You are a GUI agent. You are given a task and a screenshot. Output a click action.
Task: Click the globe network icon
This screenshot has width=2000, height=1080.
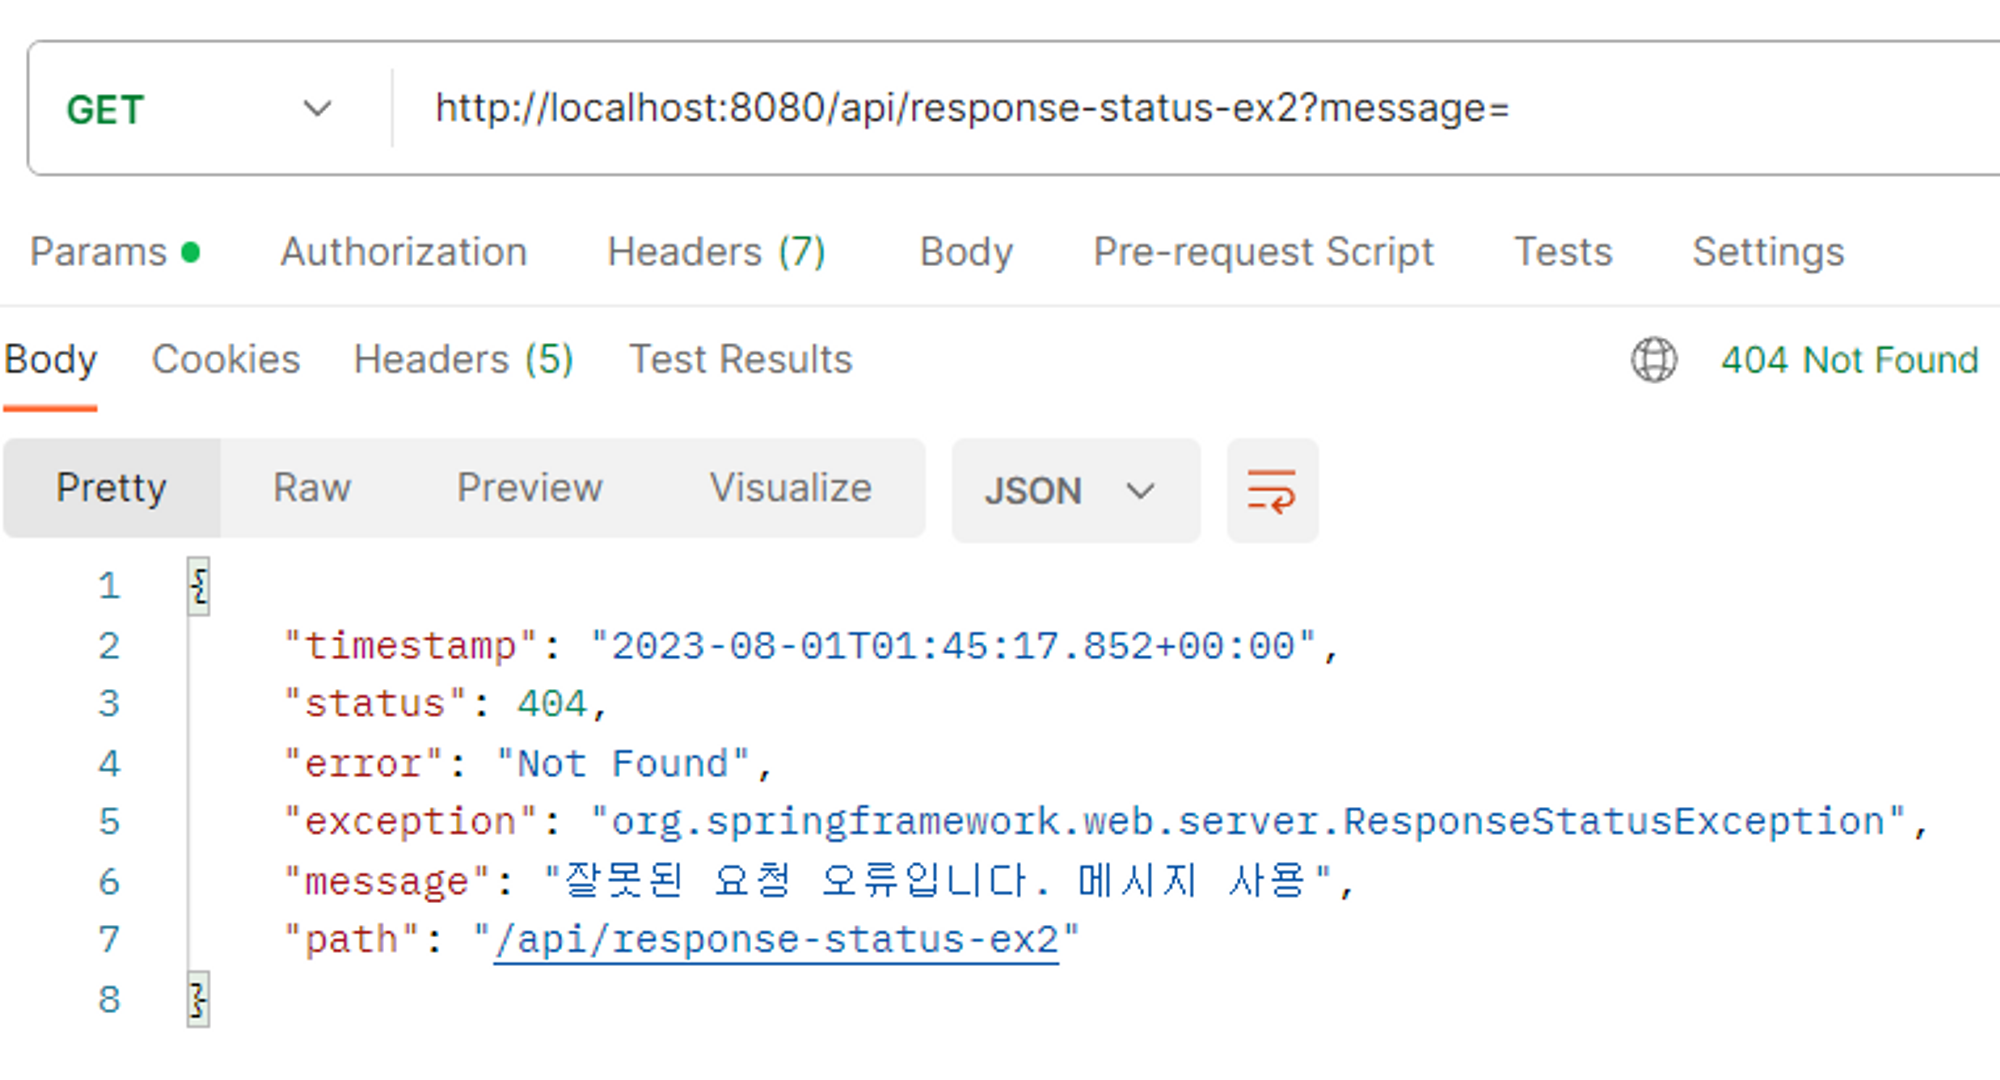point(1654,360)
